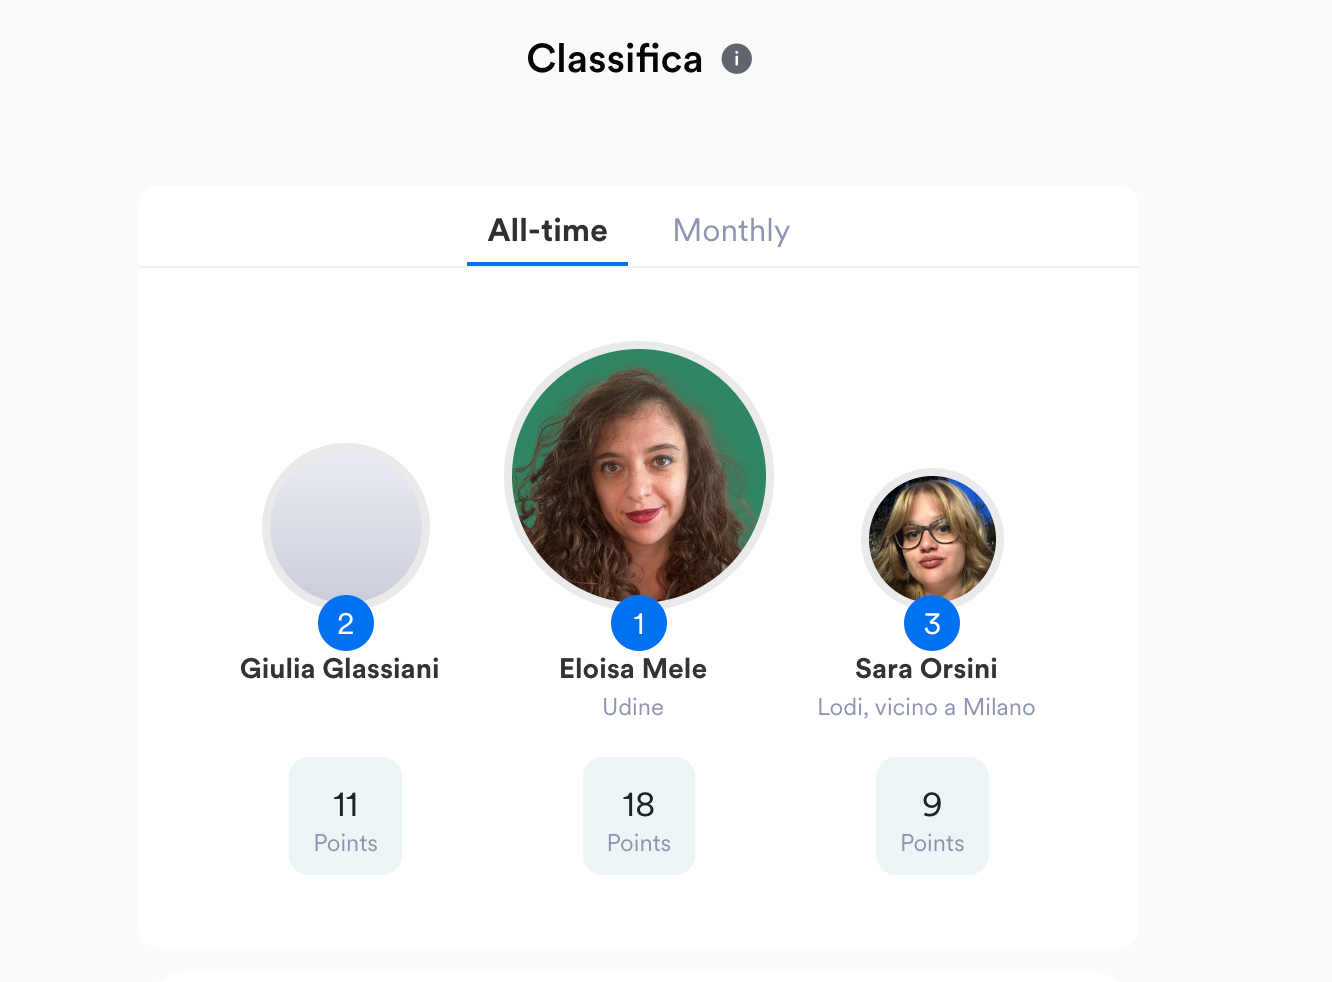The width and height of the screenshot is (1332, 982).
Task: Click the info icon beside Classifica
Action: coord(737,59)
